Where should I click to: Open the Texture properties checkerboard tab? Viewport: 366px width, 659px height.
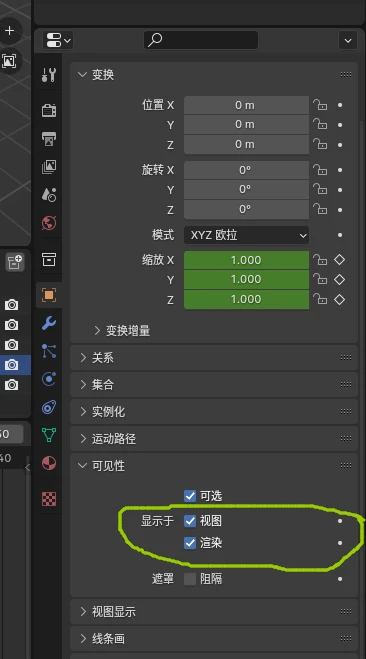49,499
